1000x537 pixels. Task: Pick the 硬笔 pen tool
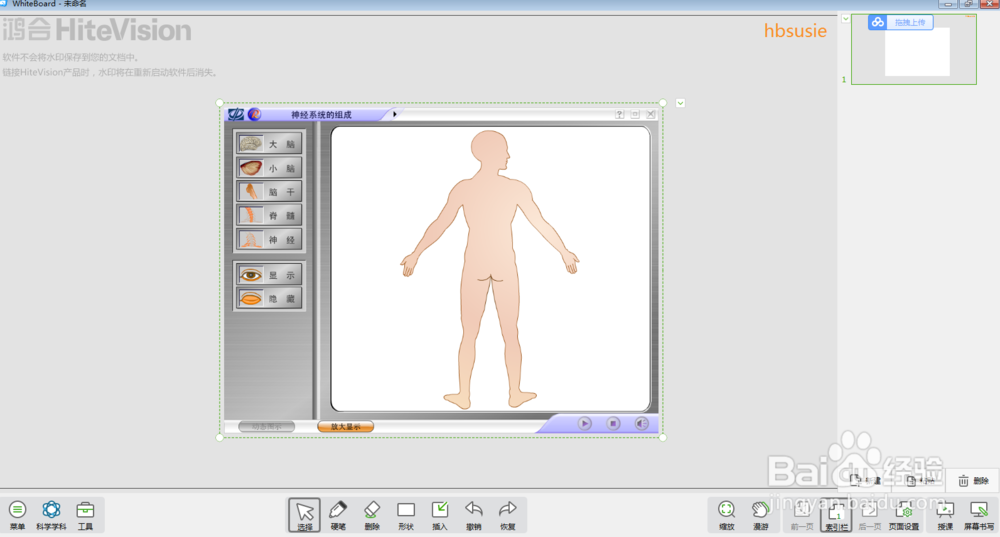(x=338, y=515)
